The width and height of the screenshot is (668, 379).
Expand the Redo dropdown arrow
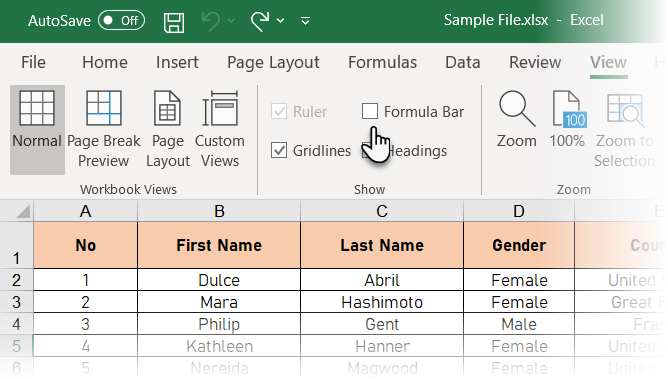point(280,20)
